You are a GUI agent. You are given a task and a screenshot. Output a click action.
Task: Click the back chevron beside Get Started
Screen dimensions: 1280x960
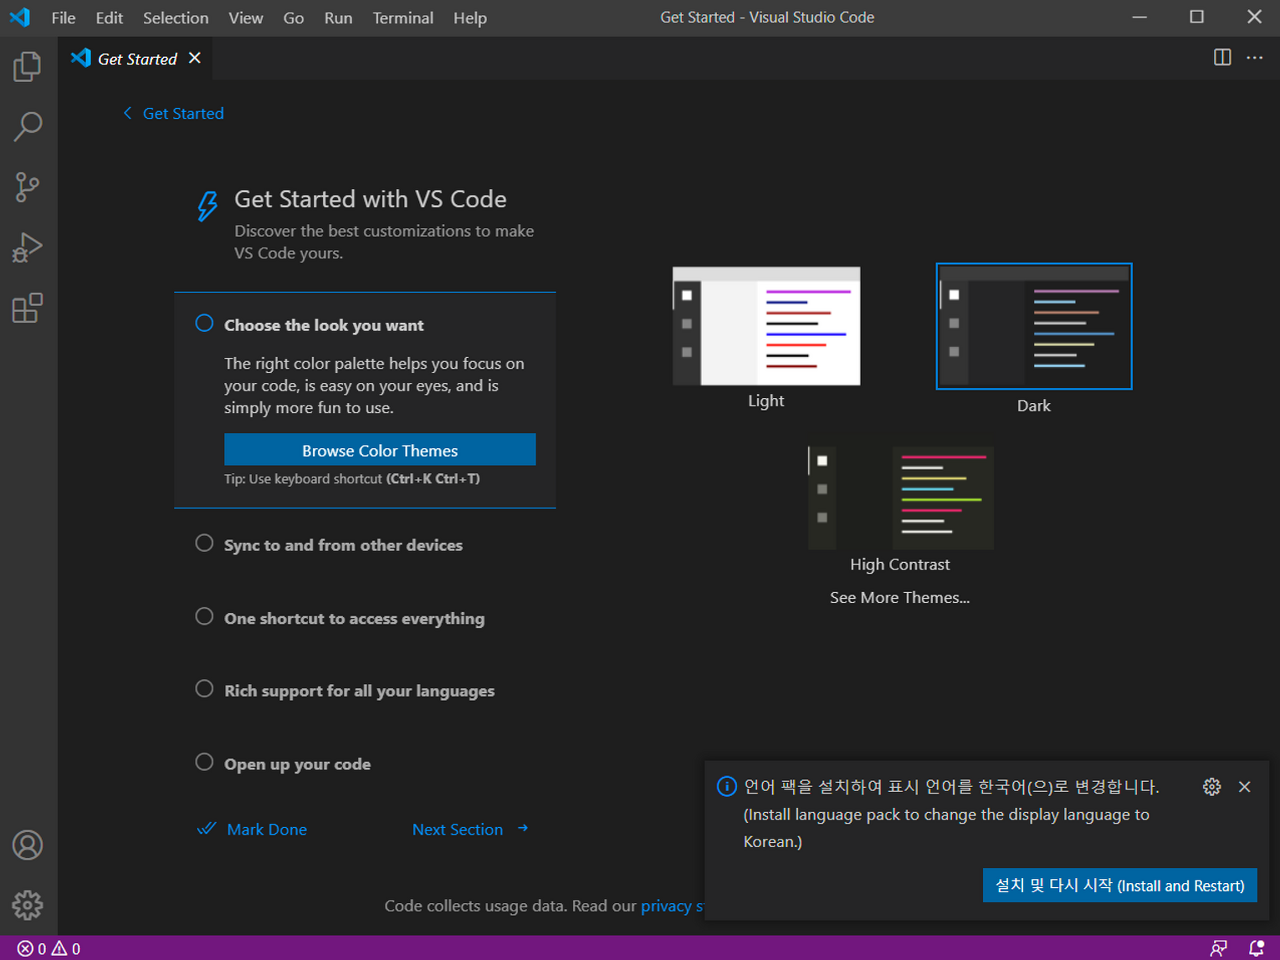[x=127, y=113]
